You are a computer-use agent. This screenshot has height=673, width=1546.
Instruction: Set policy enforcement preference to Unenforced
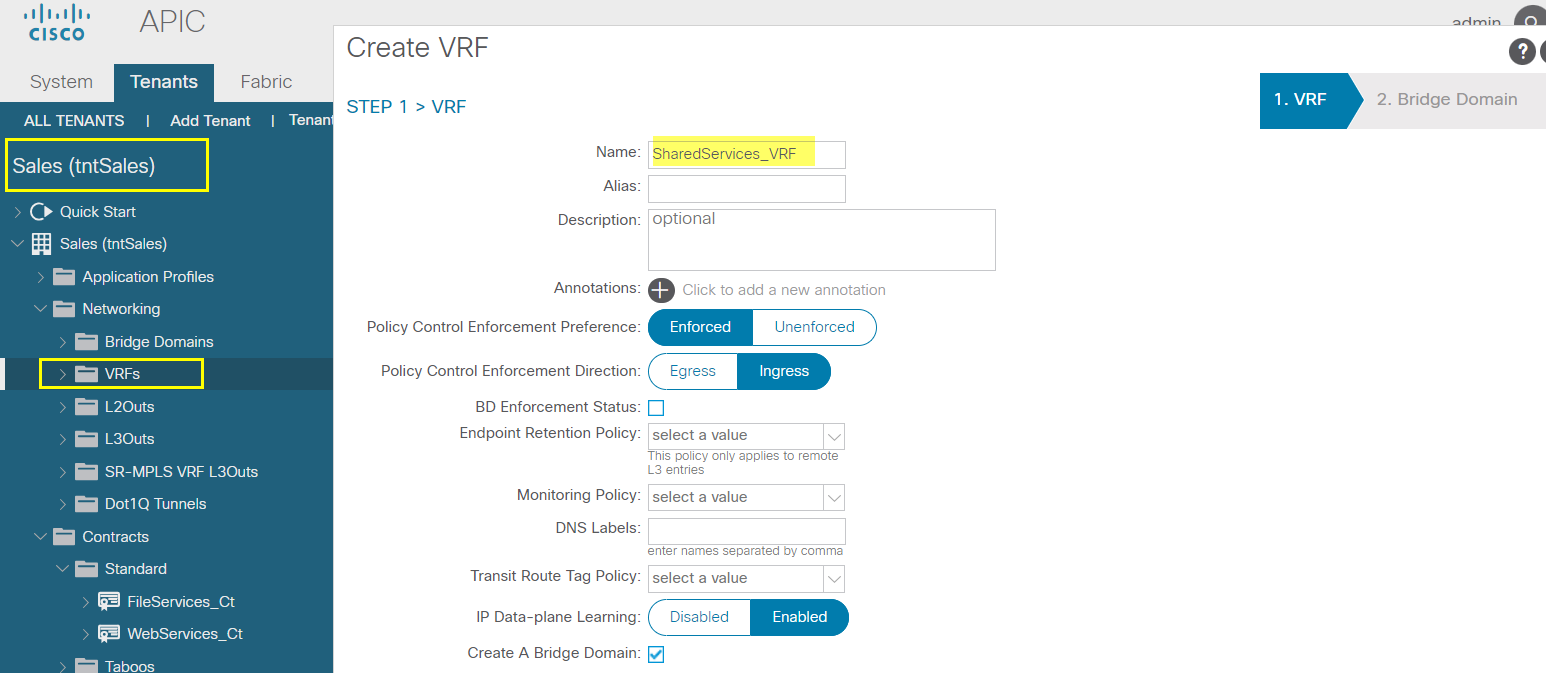tap(814, 327)
